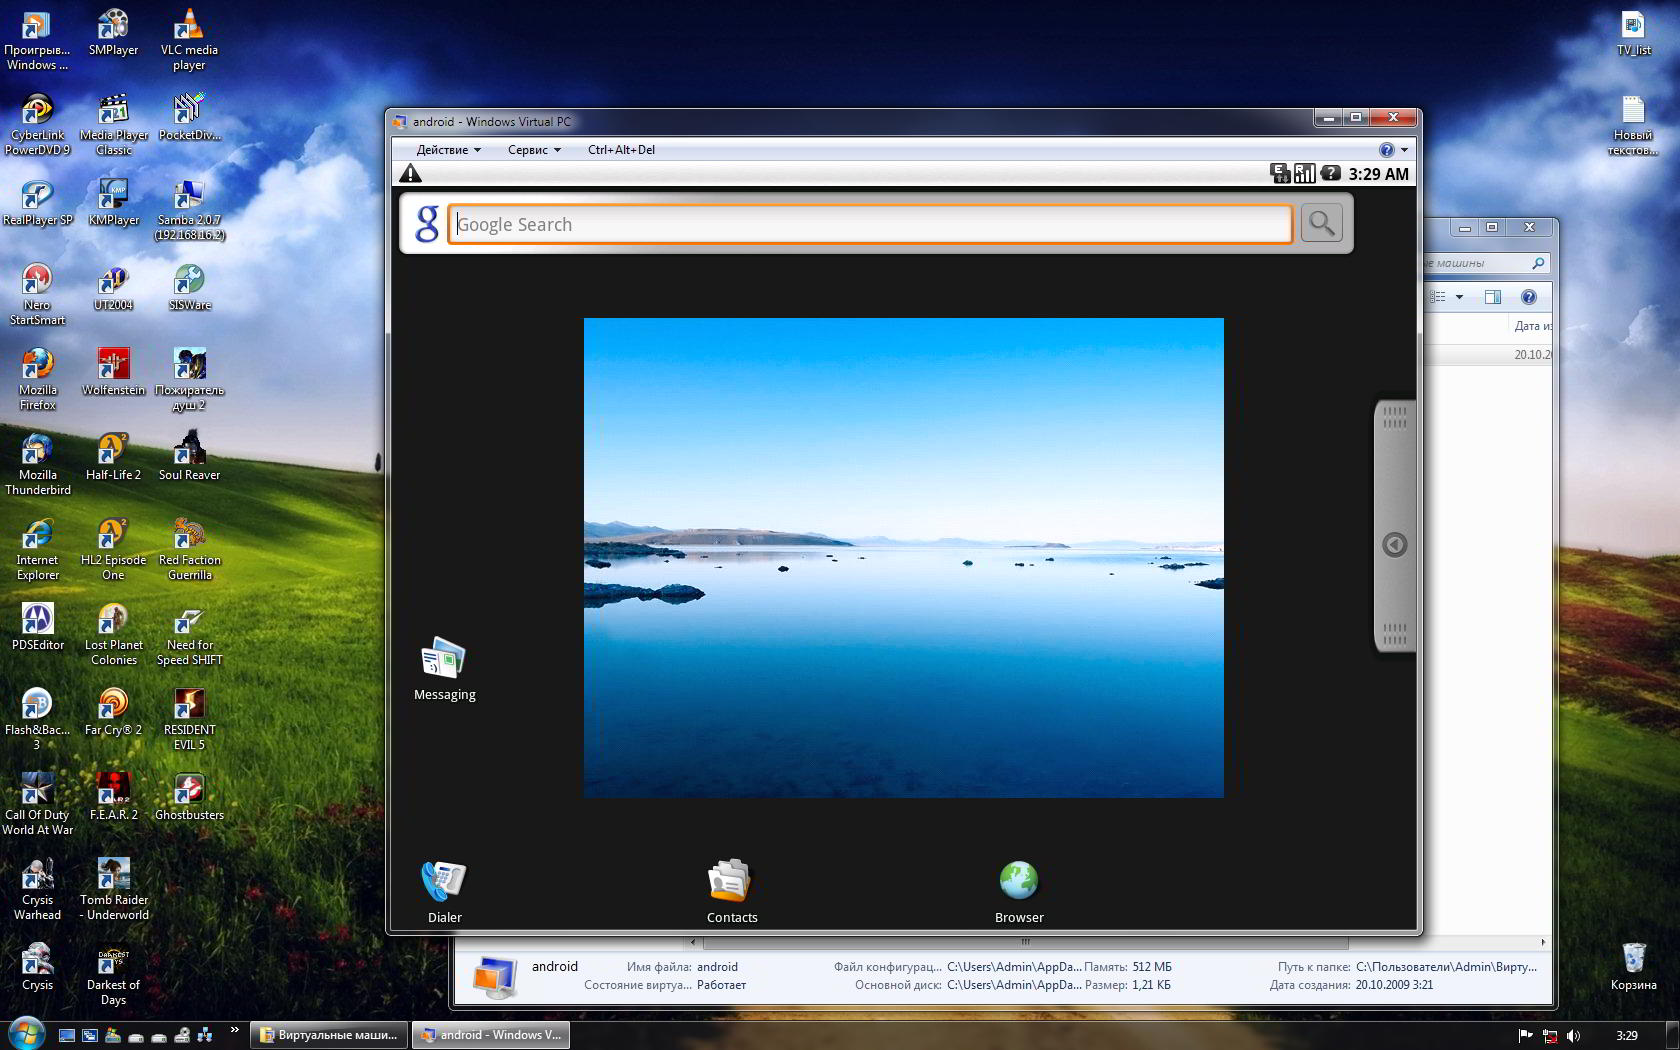1680x1050 pixels.
Task: Switch to Виртуальные машины taskbar button
Action: 329,1035
